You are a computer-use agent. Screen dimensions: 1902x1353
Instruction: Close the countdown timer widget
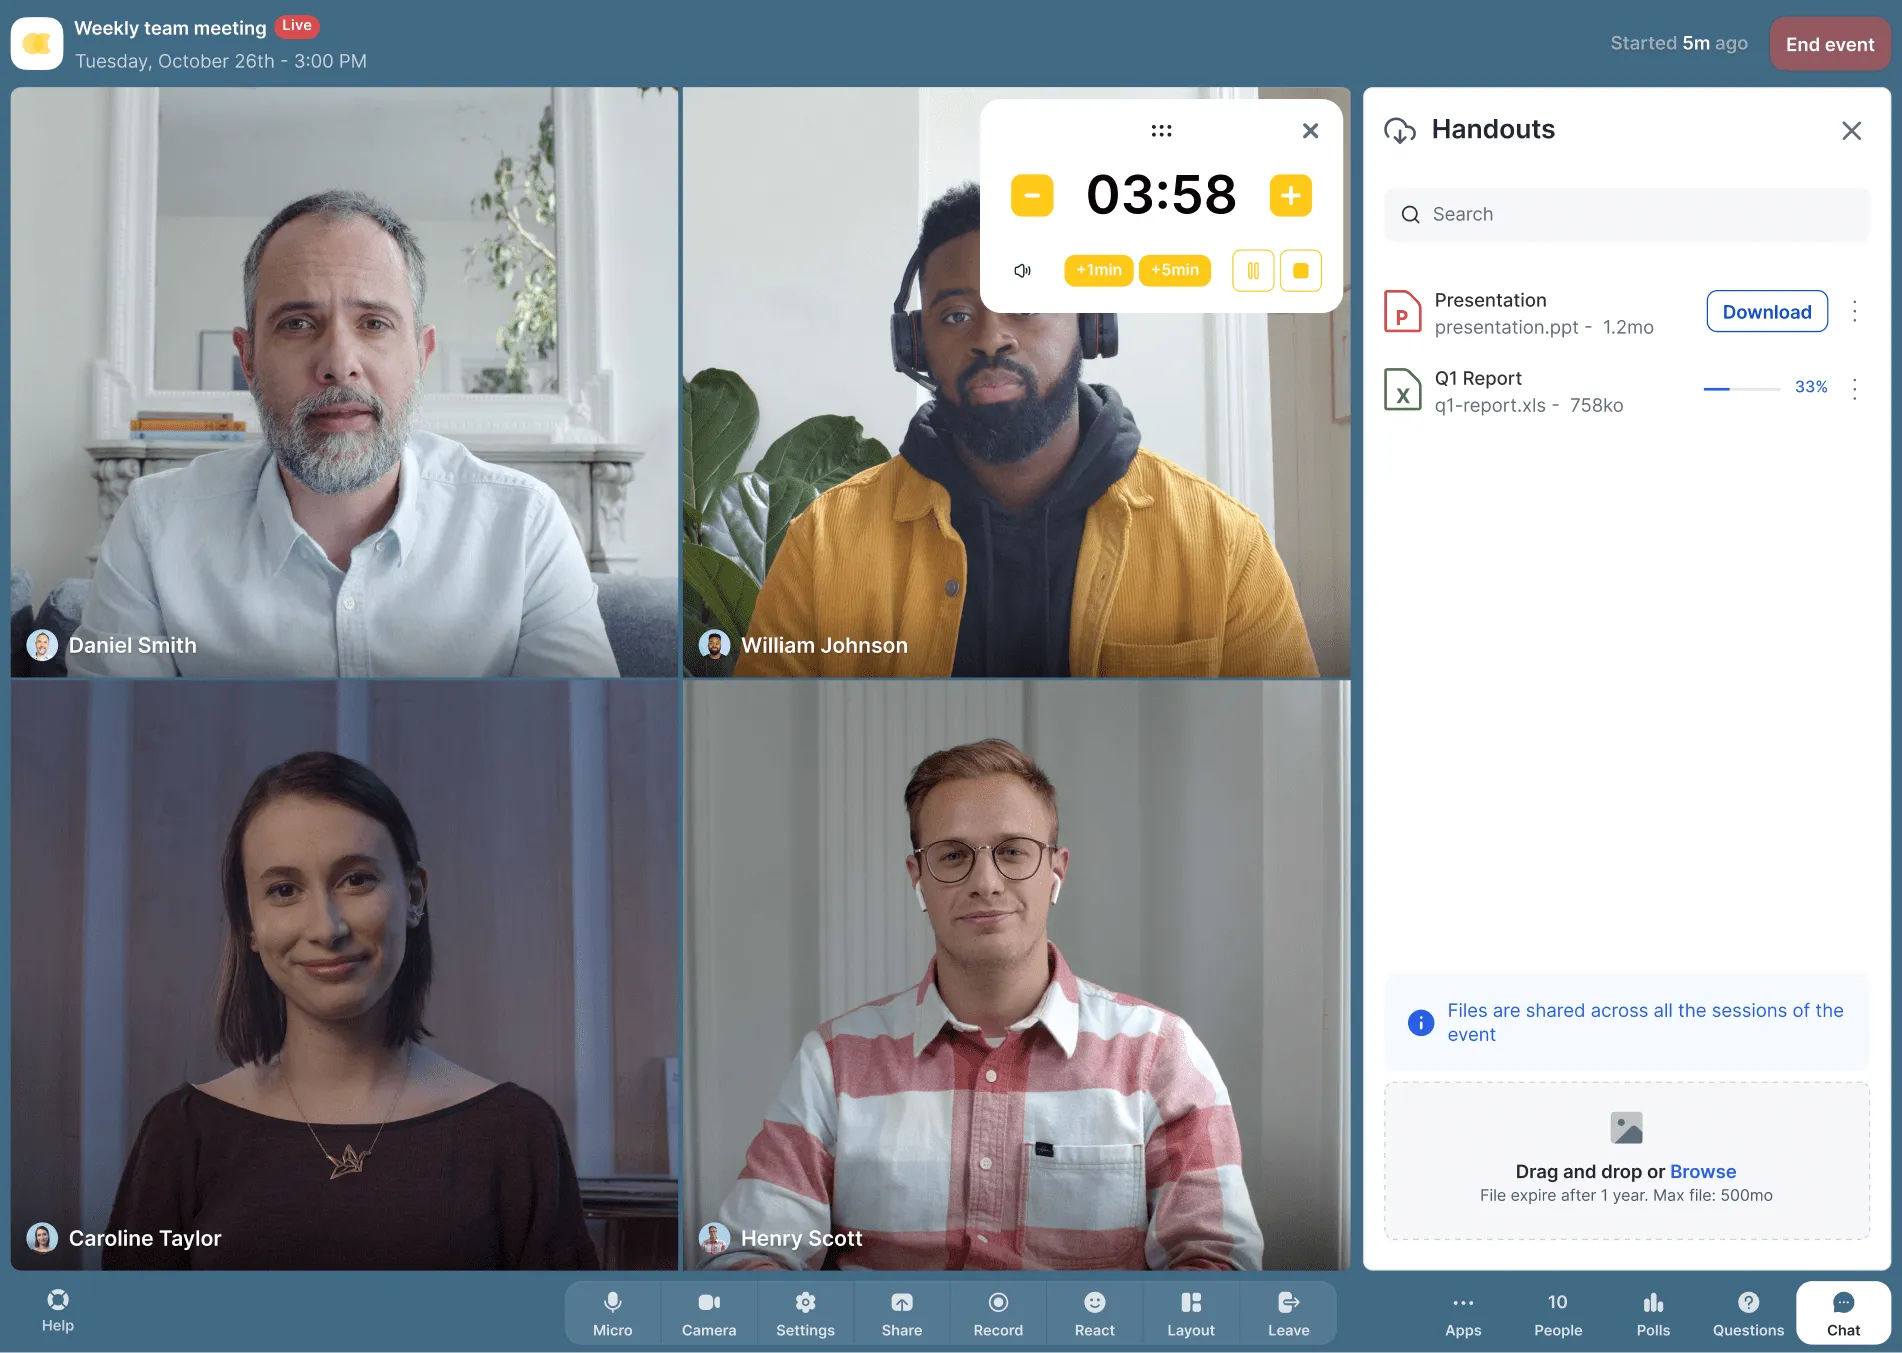click(1310, 130)
